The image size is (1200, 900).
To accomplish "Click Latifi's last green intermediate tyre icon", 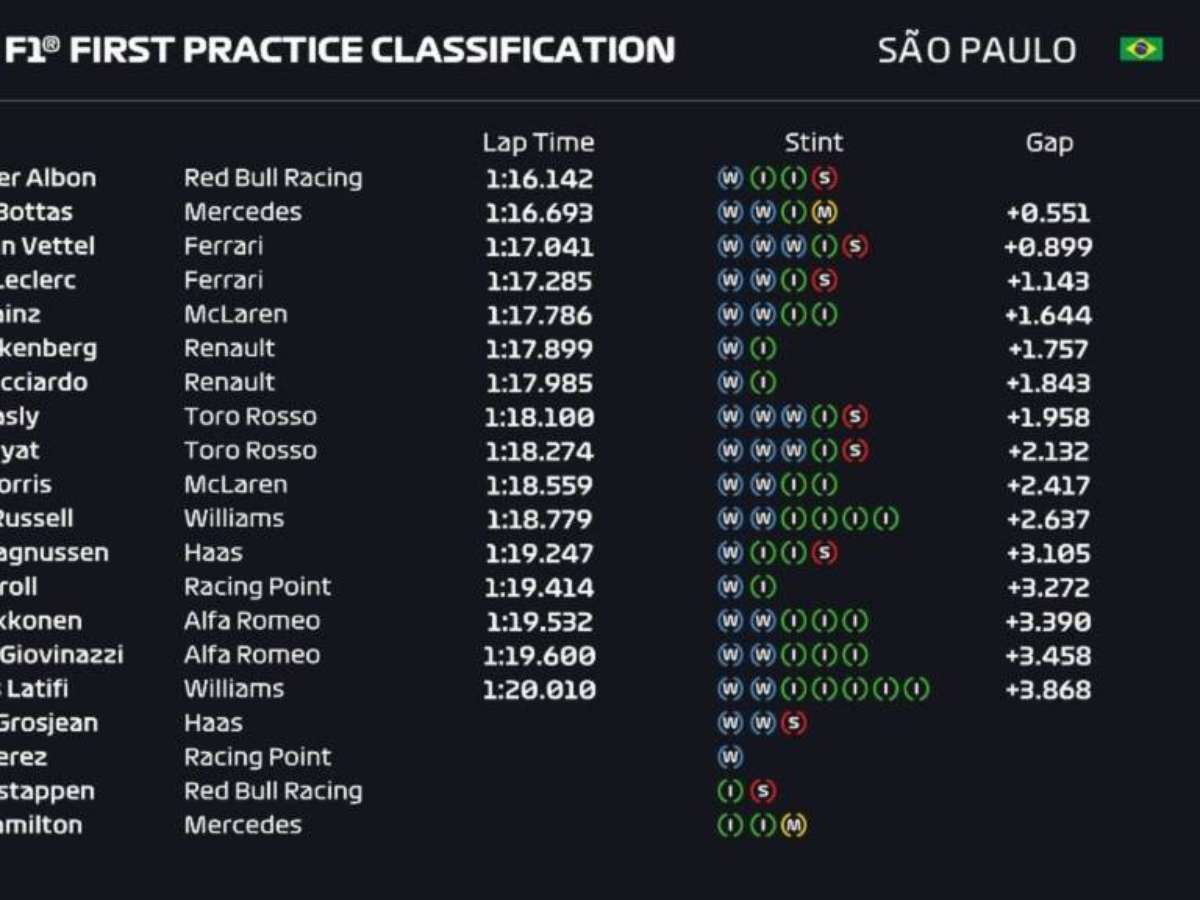I will tap(917, 689).
